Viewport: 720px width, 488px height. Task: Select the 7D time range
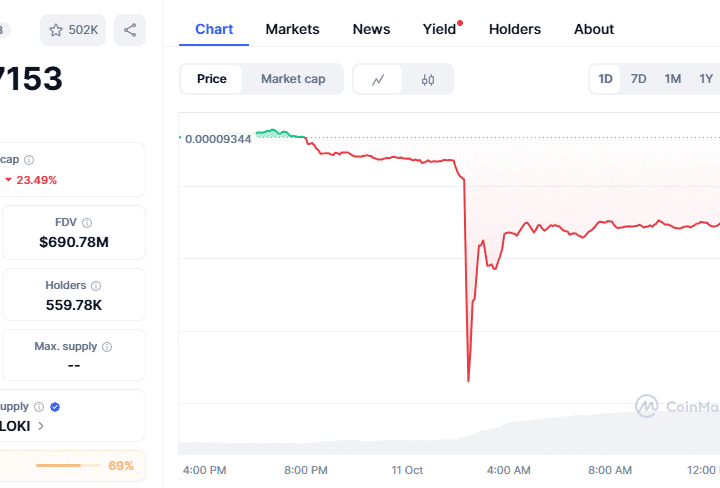click(x=638, y=79)
